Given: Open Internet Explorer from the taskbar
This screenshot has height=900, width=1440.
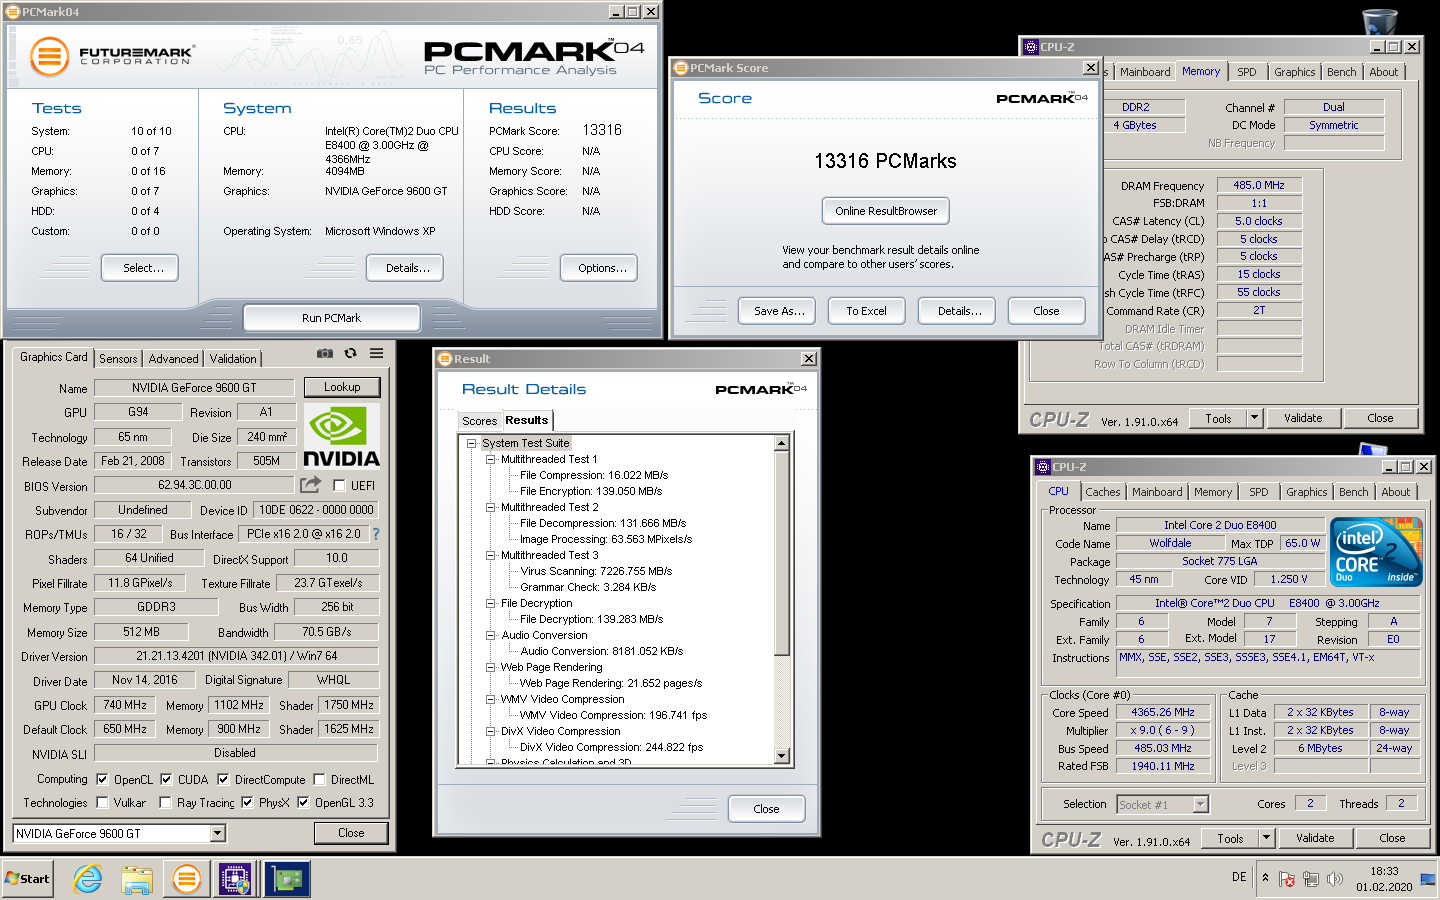Looking at the screenshot, I should pyautogui.click(x=88, y=879).
